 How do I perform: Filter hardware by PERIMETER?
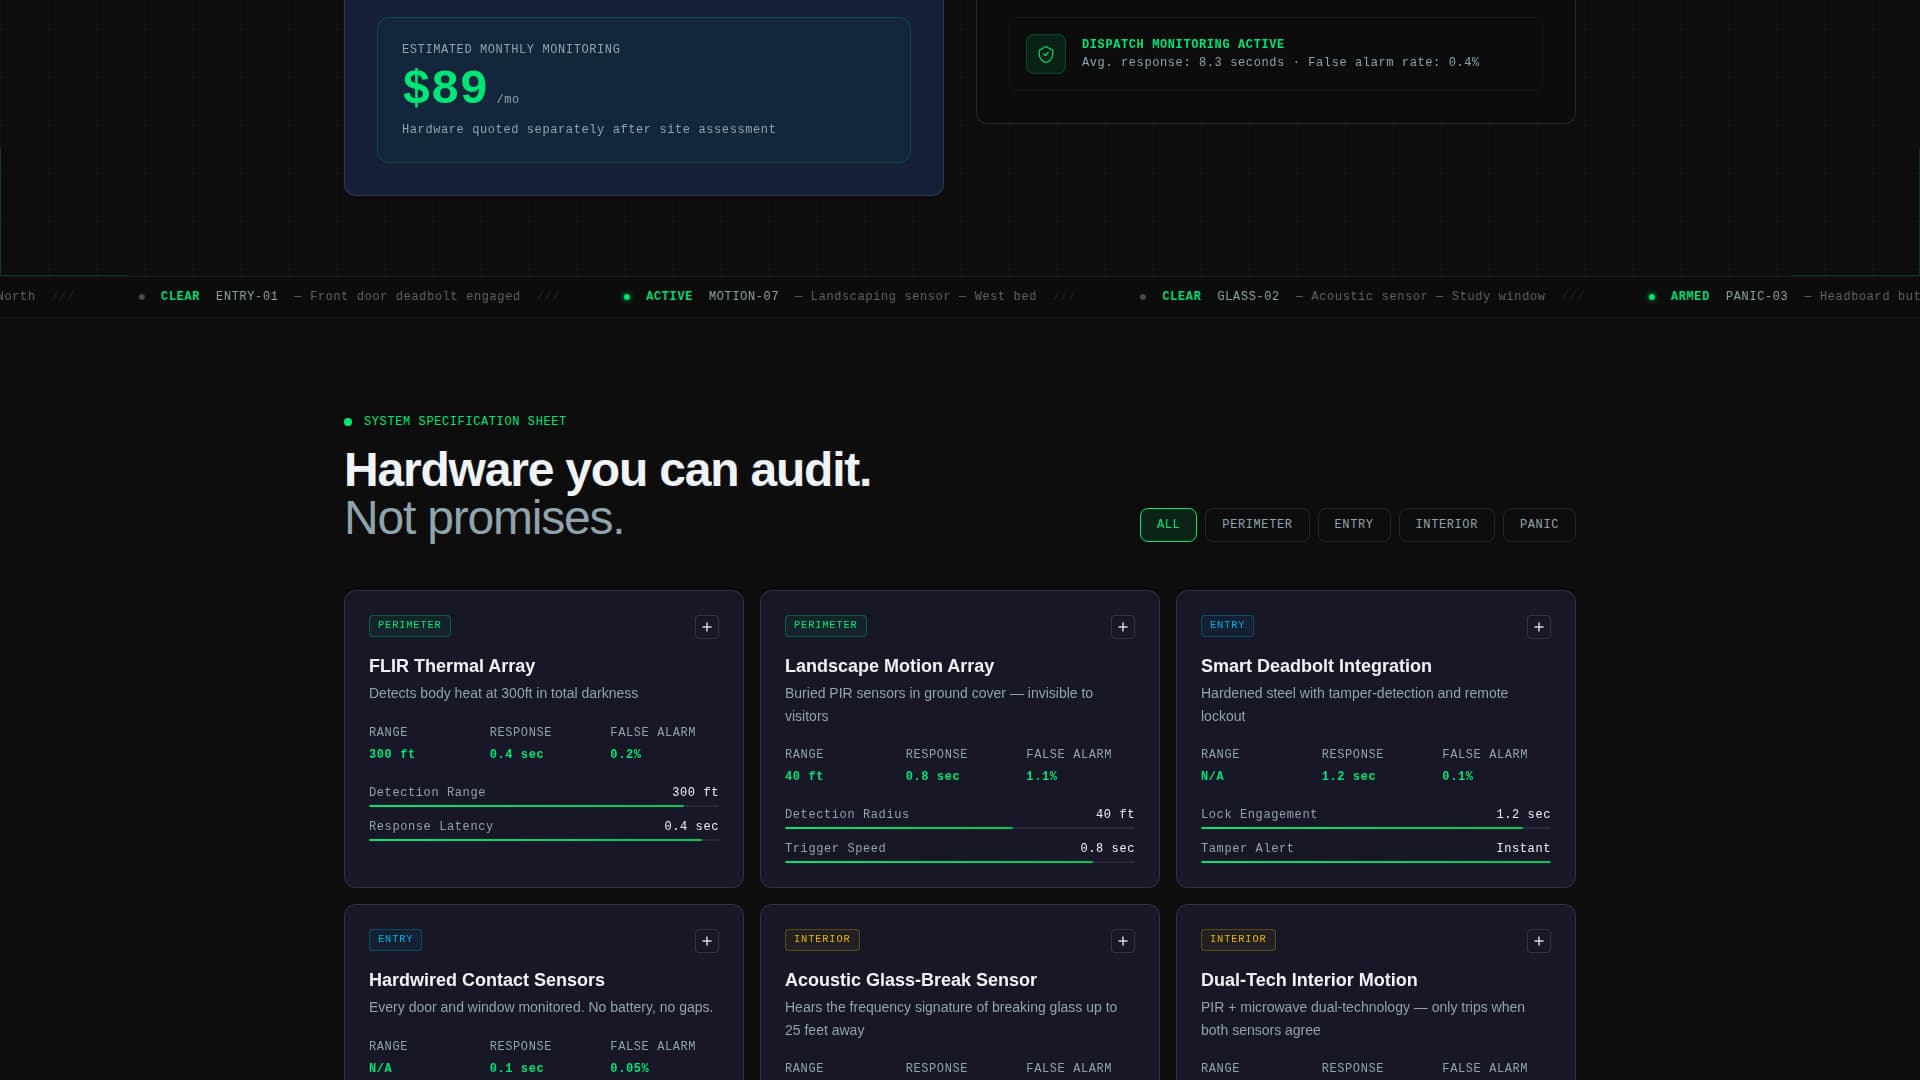[1256, 525]
